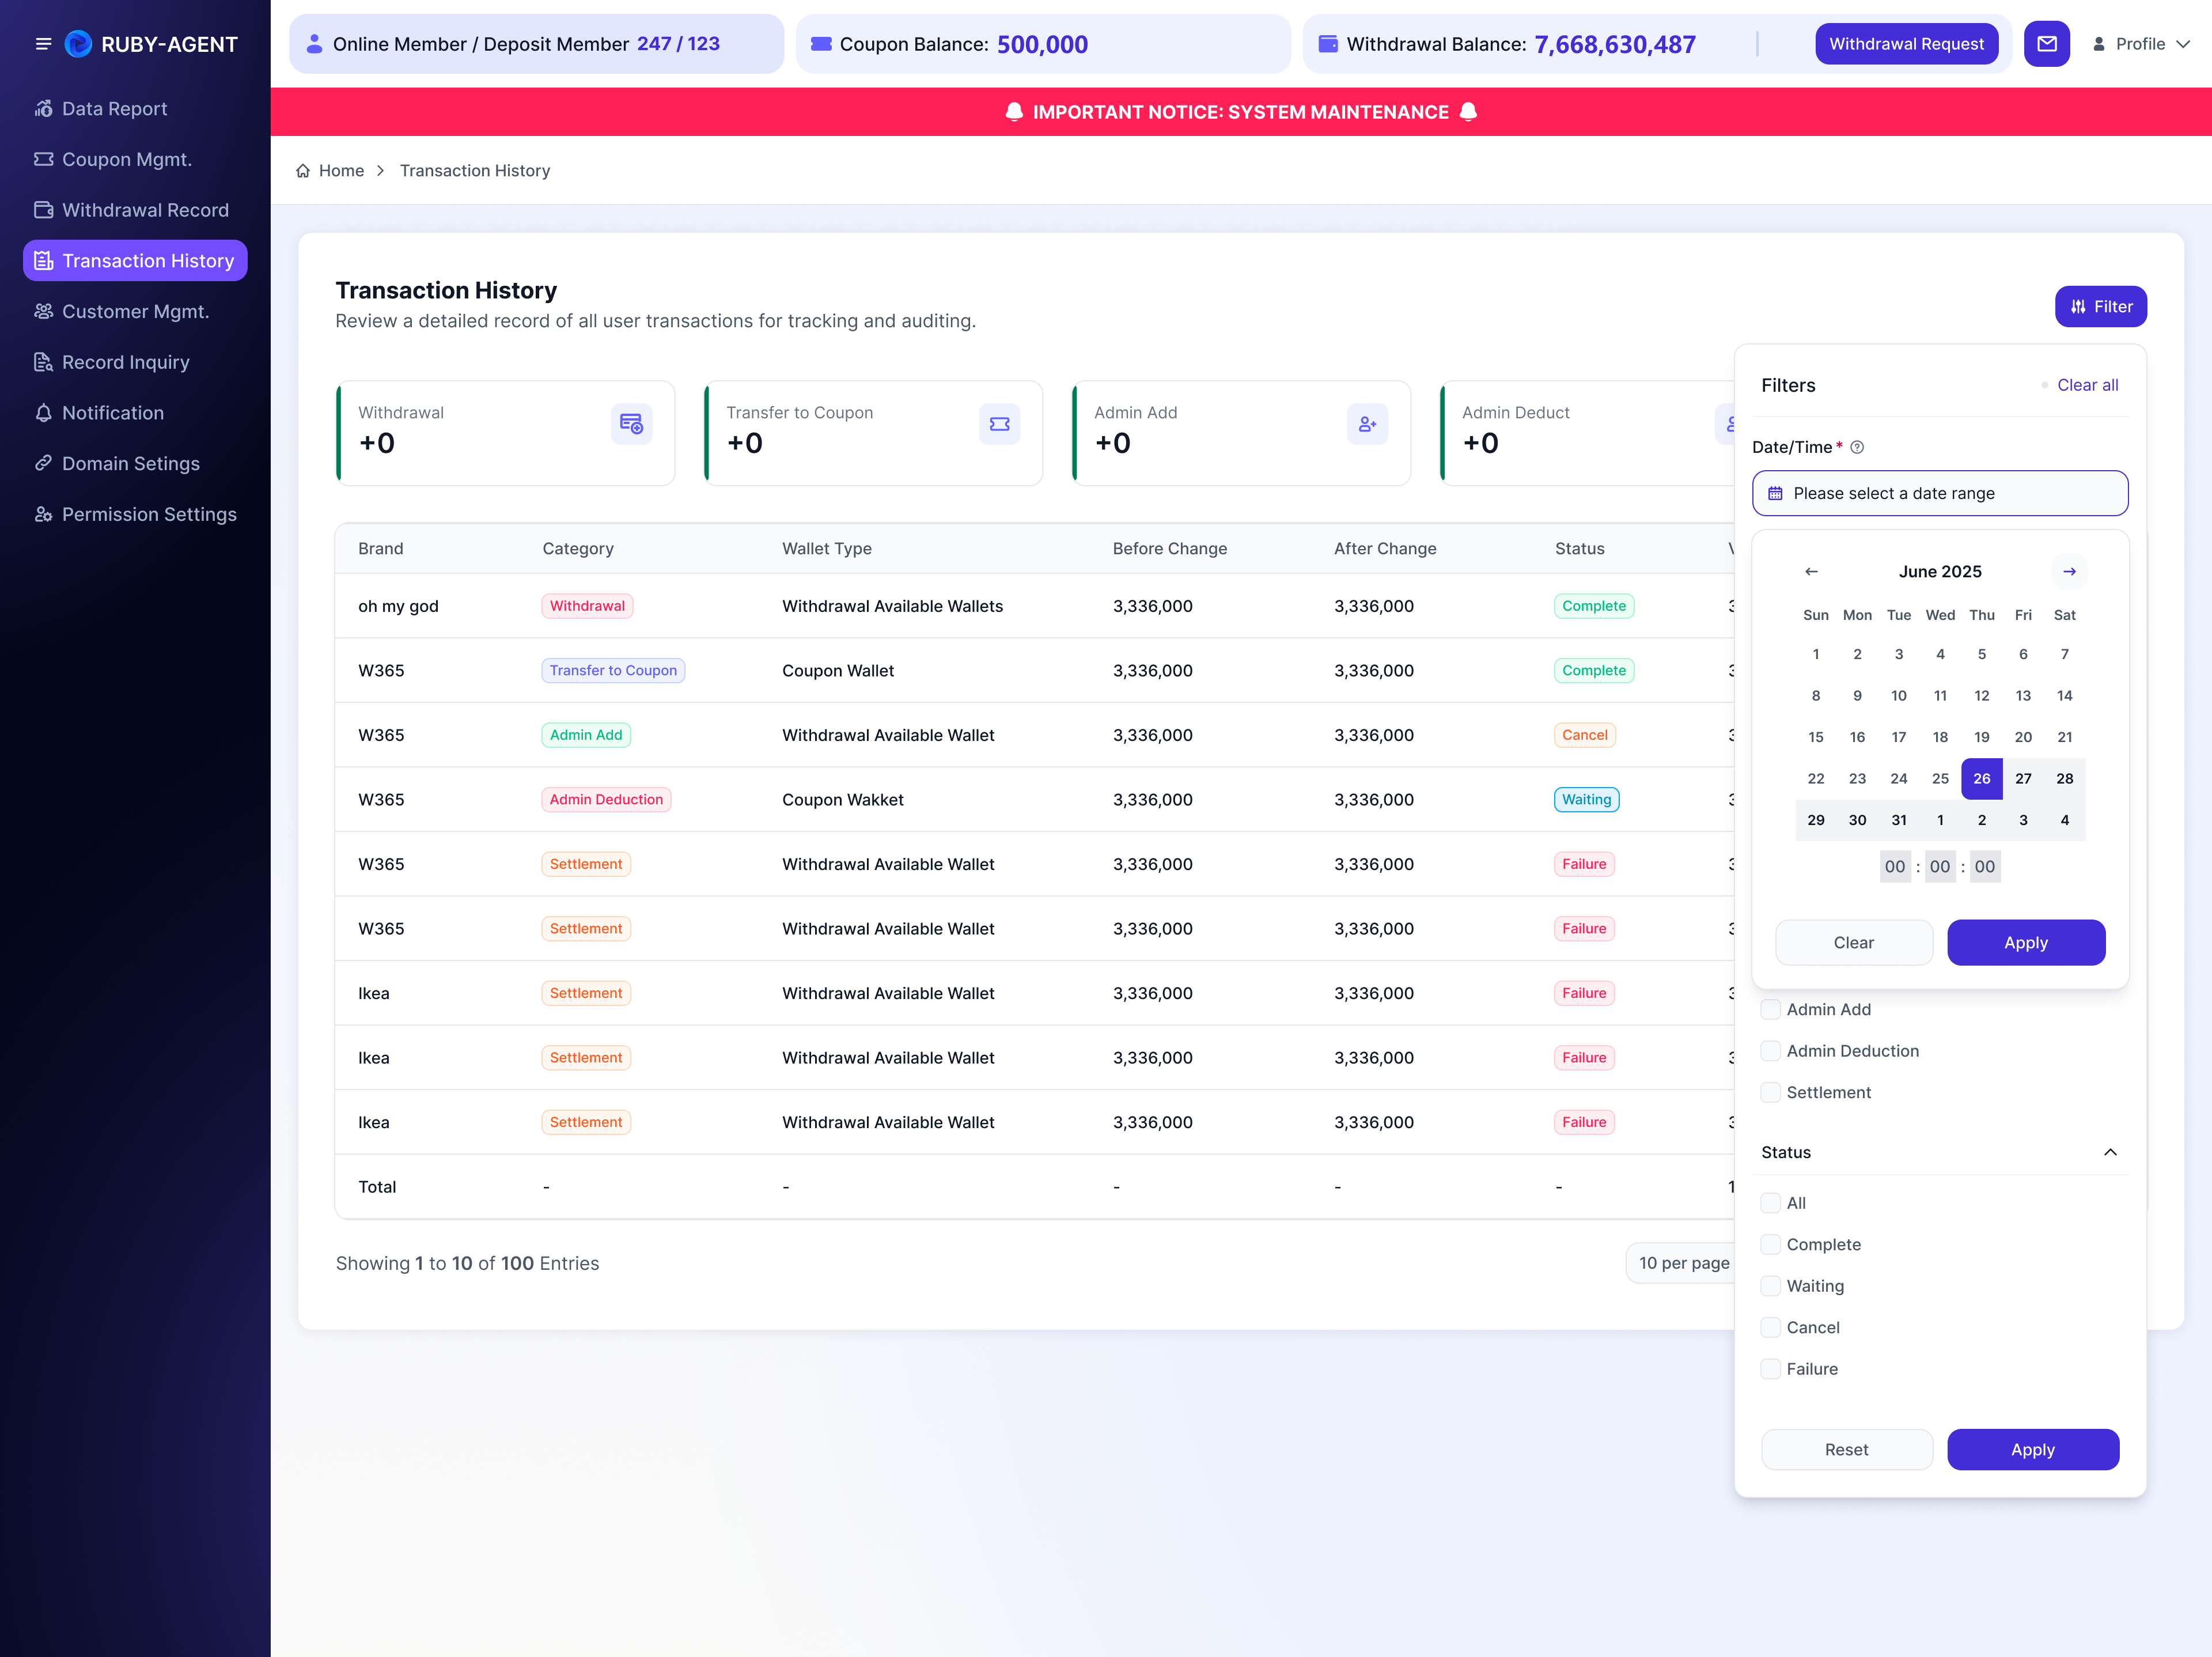Click the Reset filters button

(x=1846, y=1449)
